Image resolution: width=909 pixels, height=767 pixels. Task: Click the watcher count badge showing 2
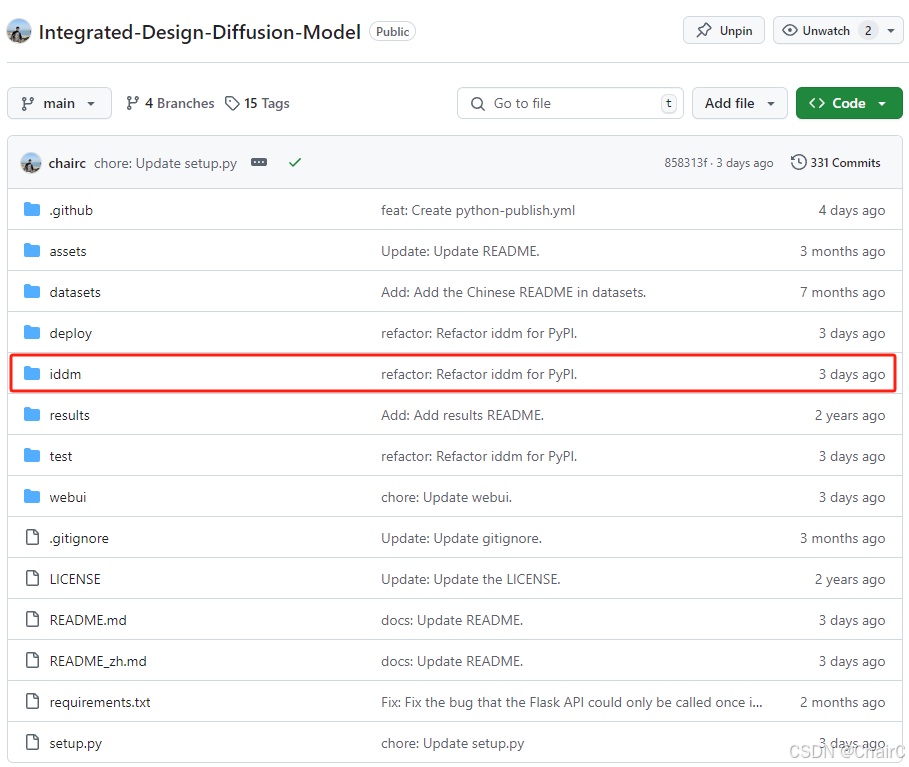[x=868, y=31]
